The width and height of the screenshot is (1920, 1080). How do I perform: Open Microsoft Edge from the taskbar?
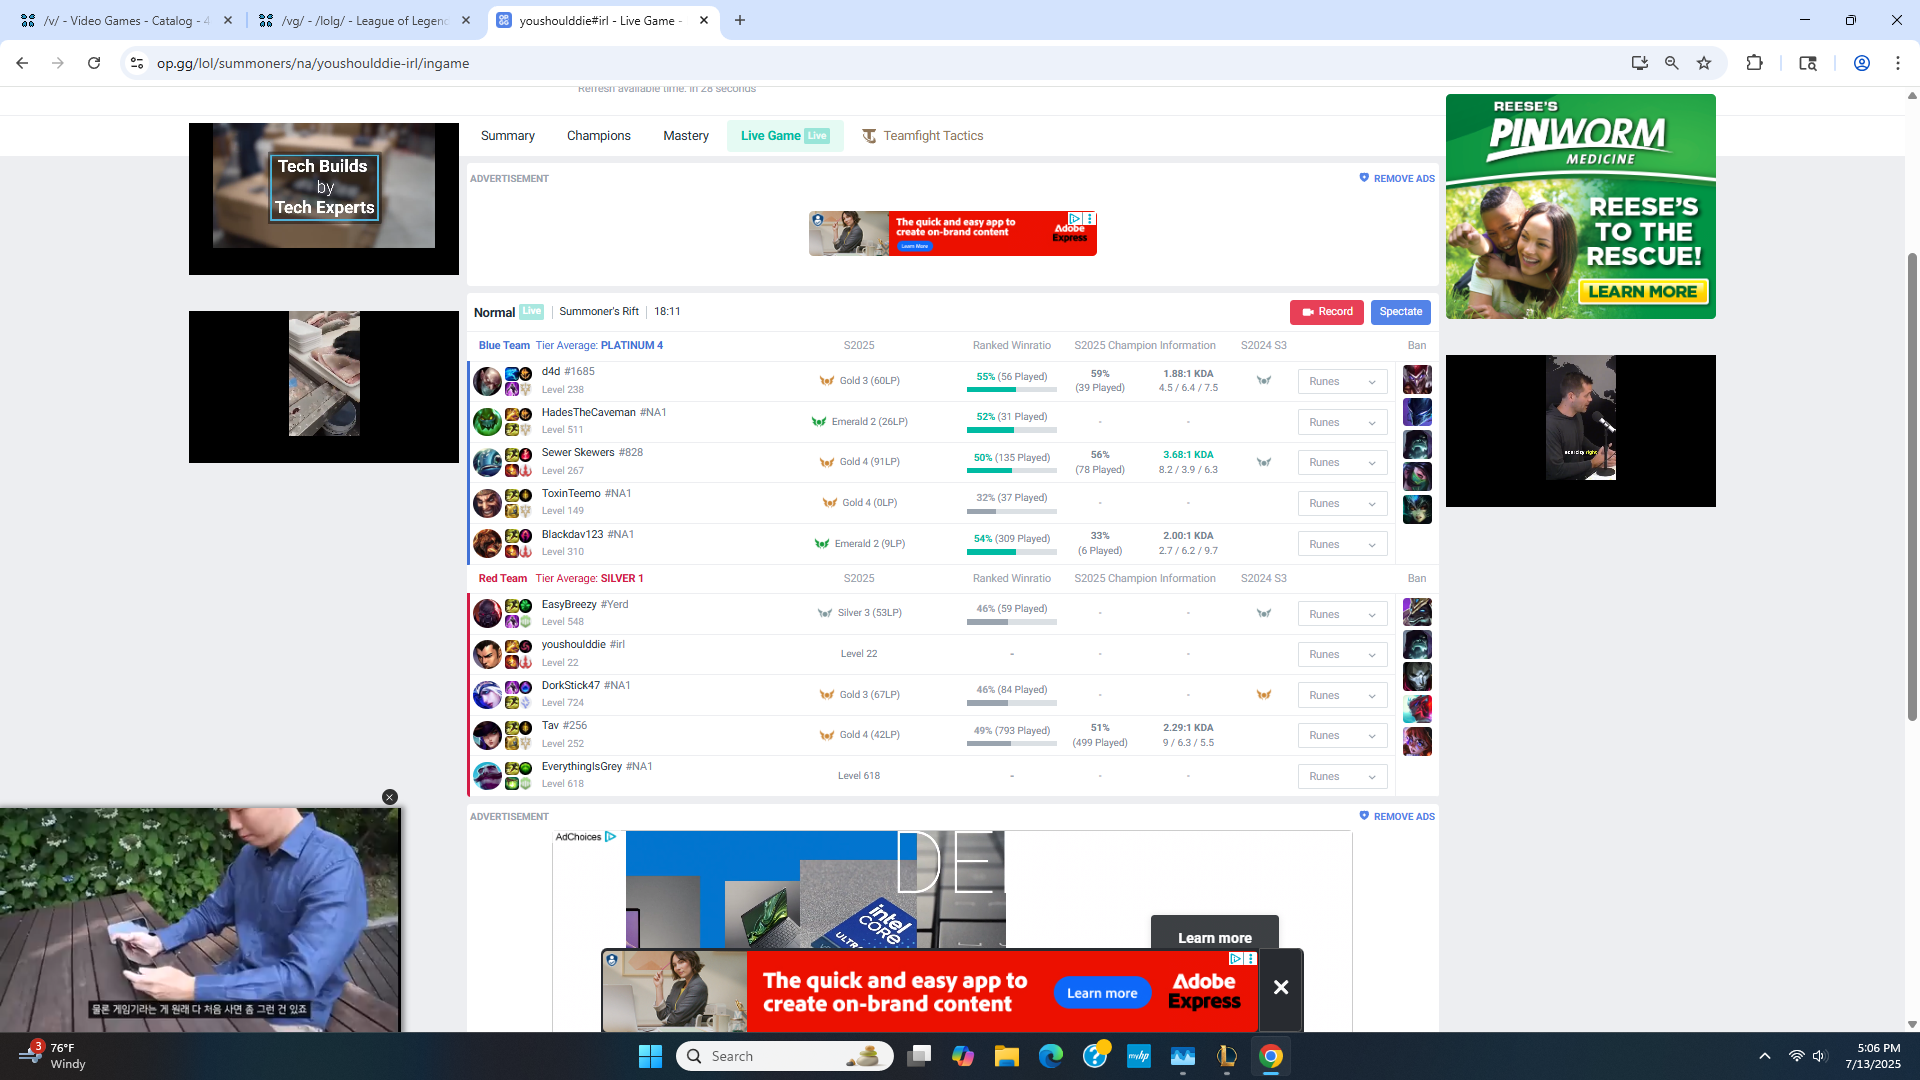tap(1050, 1056)
